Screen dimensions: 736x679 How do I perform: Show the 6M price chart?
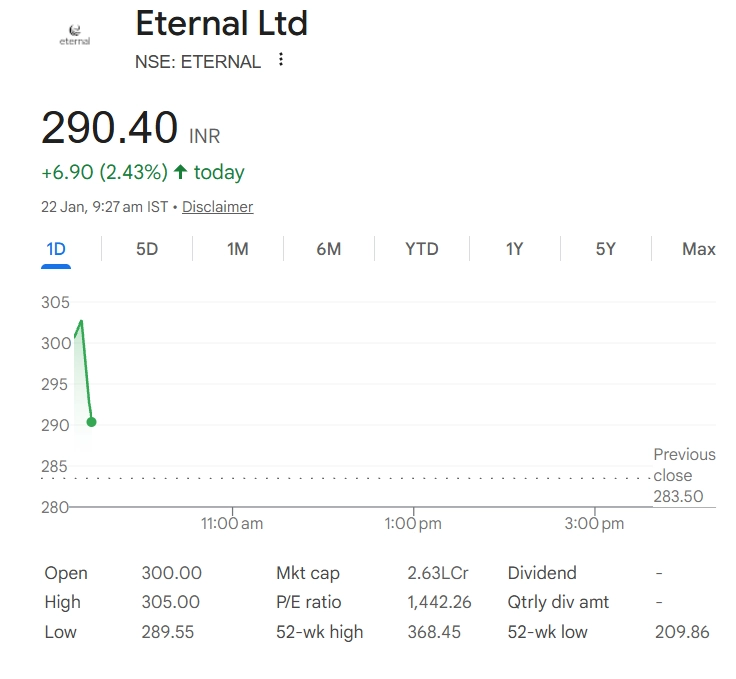point(329,249)
